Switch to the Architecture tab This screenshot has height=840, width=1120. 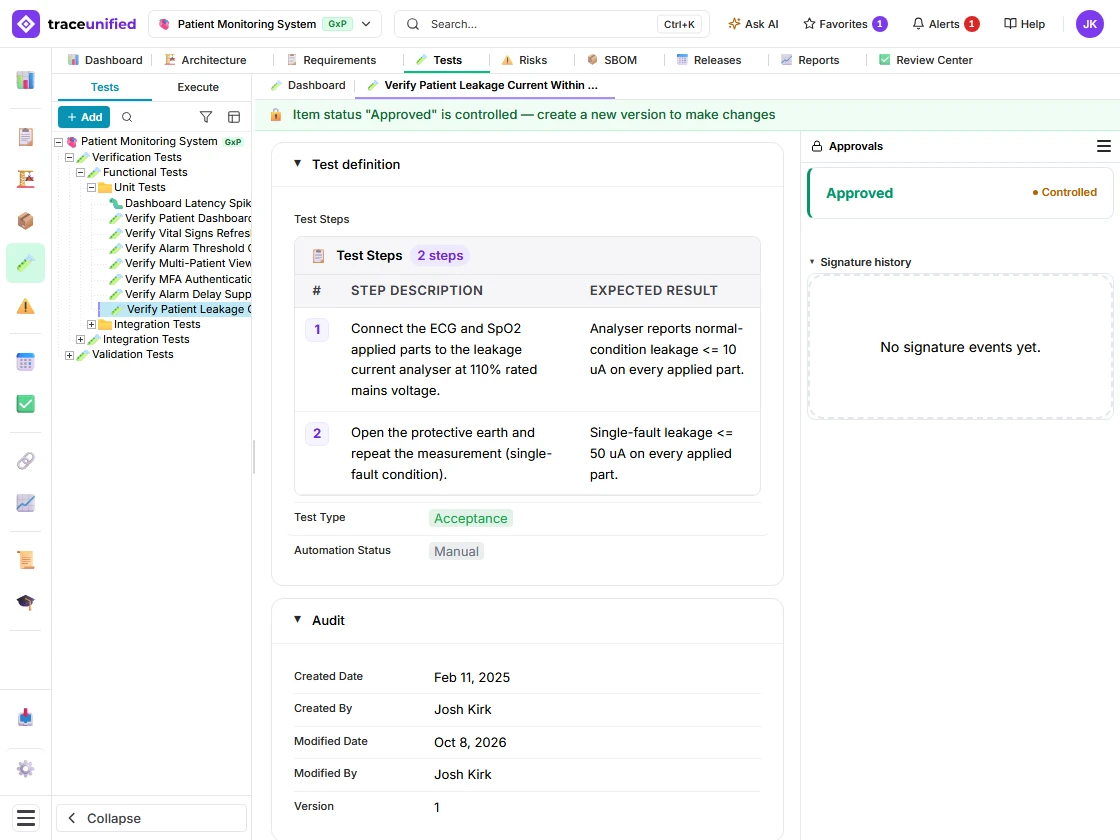click(x=206, y=60)
